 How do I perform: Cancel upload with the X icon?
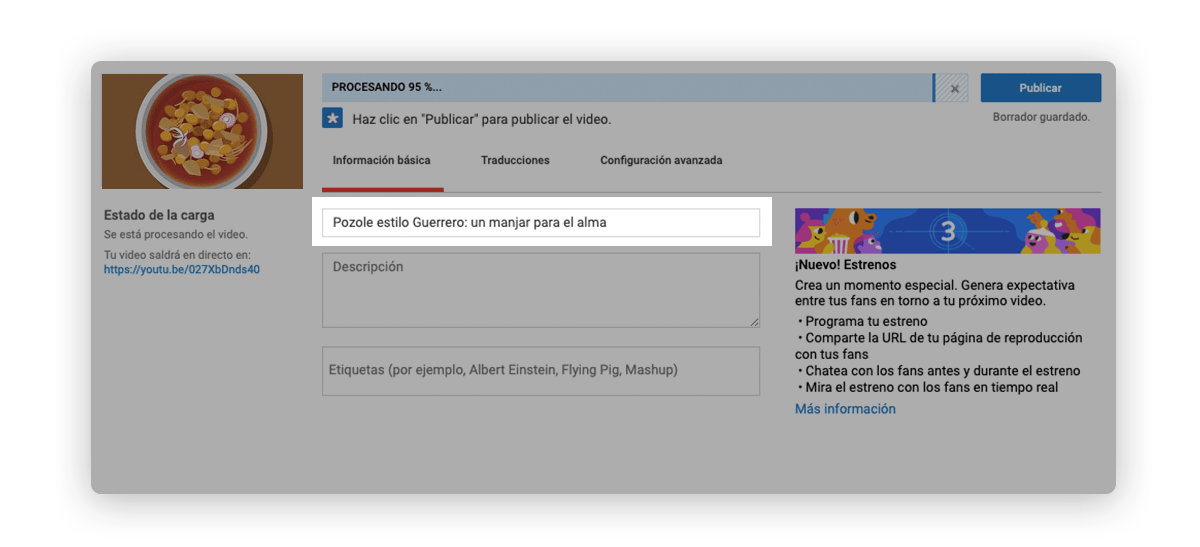[954, 88]
